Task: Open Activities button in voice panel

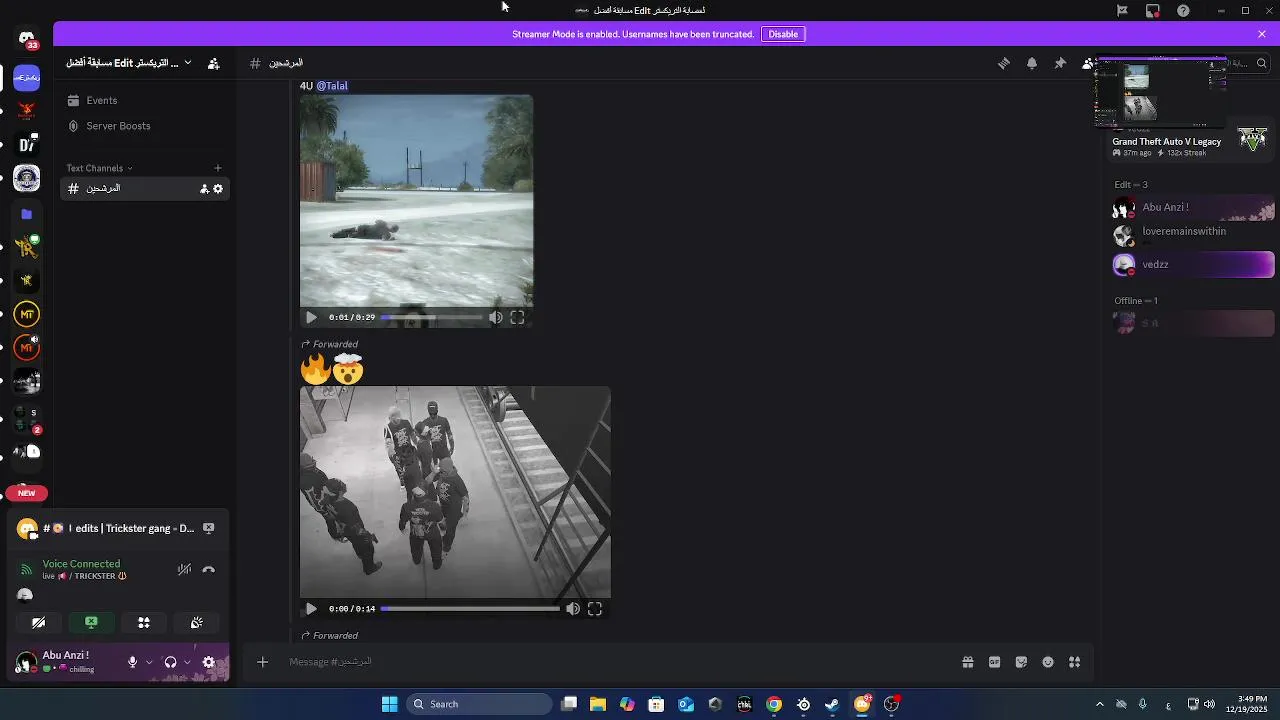Action: (x=144, y=622)
